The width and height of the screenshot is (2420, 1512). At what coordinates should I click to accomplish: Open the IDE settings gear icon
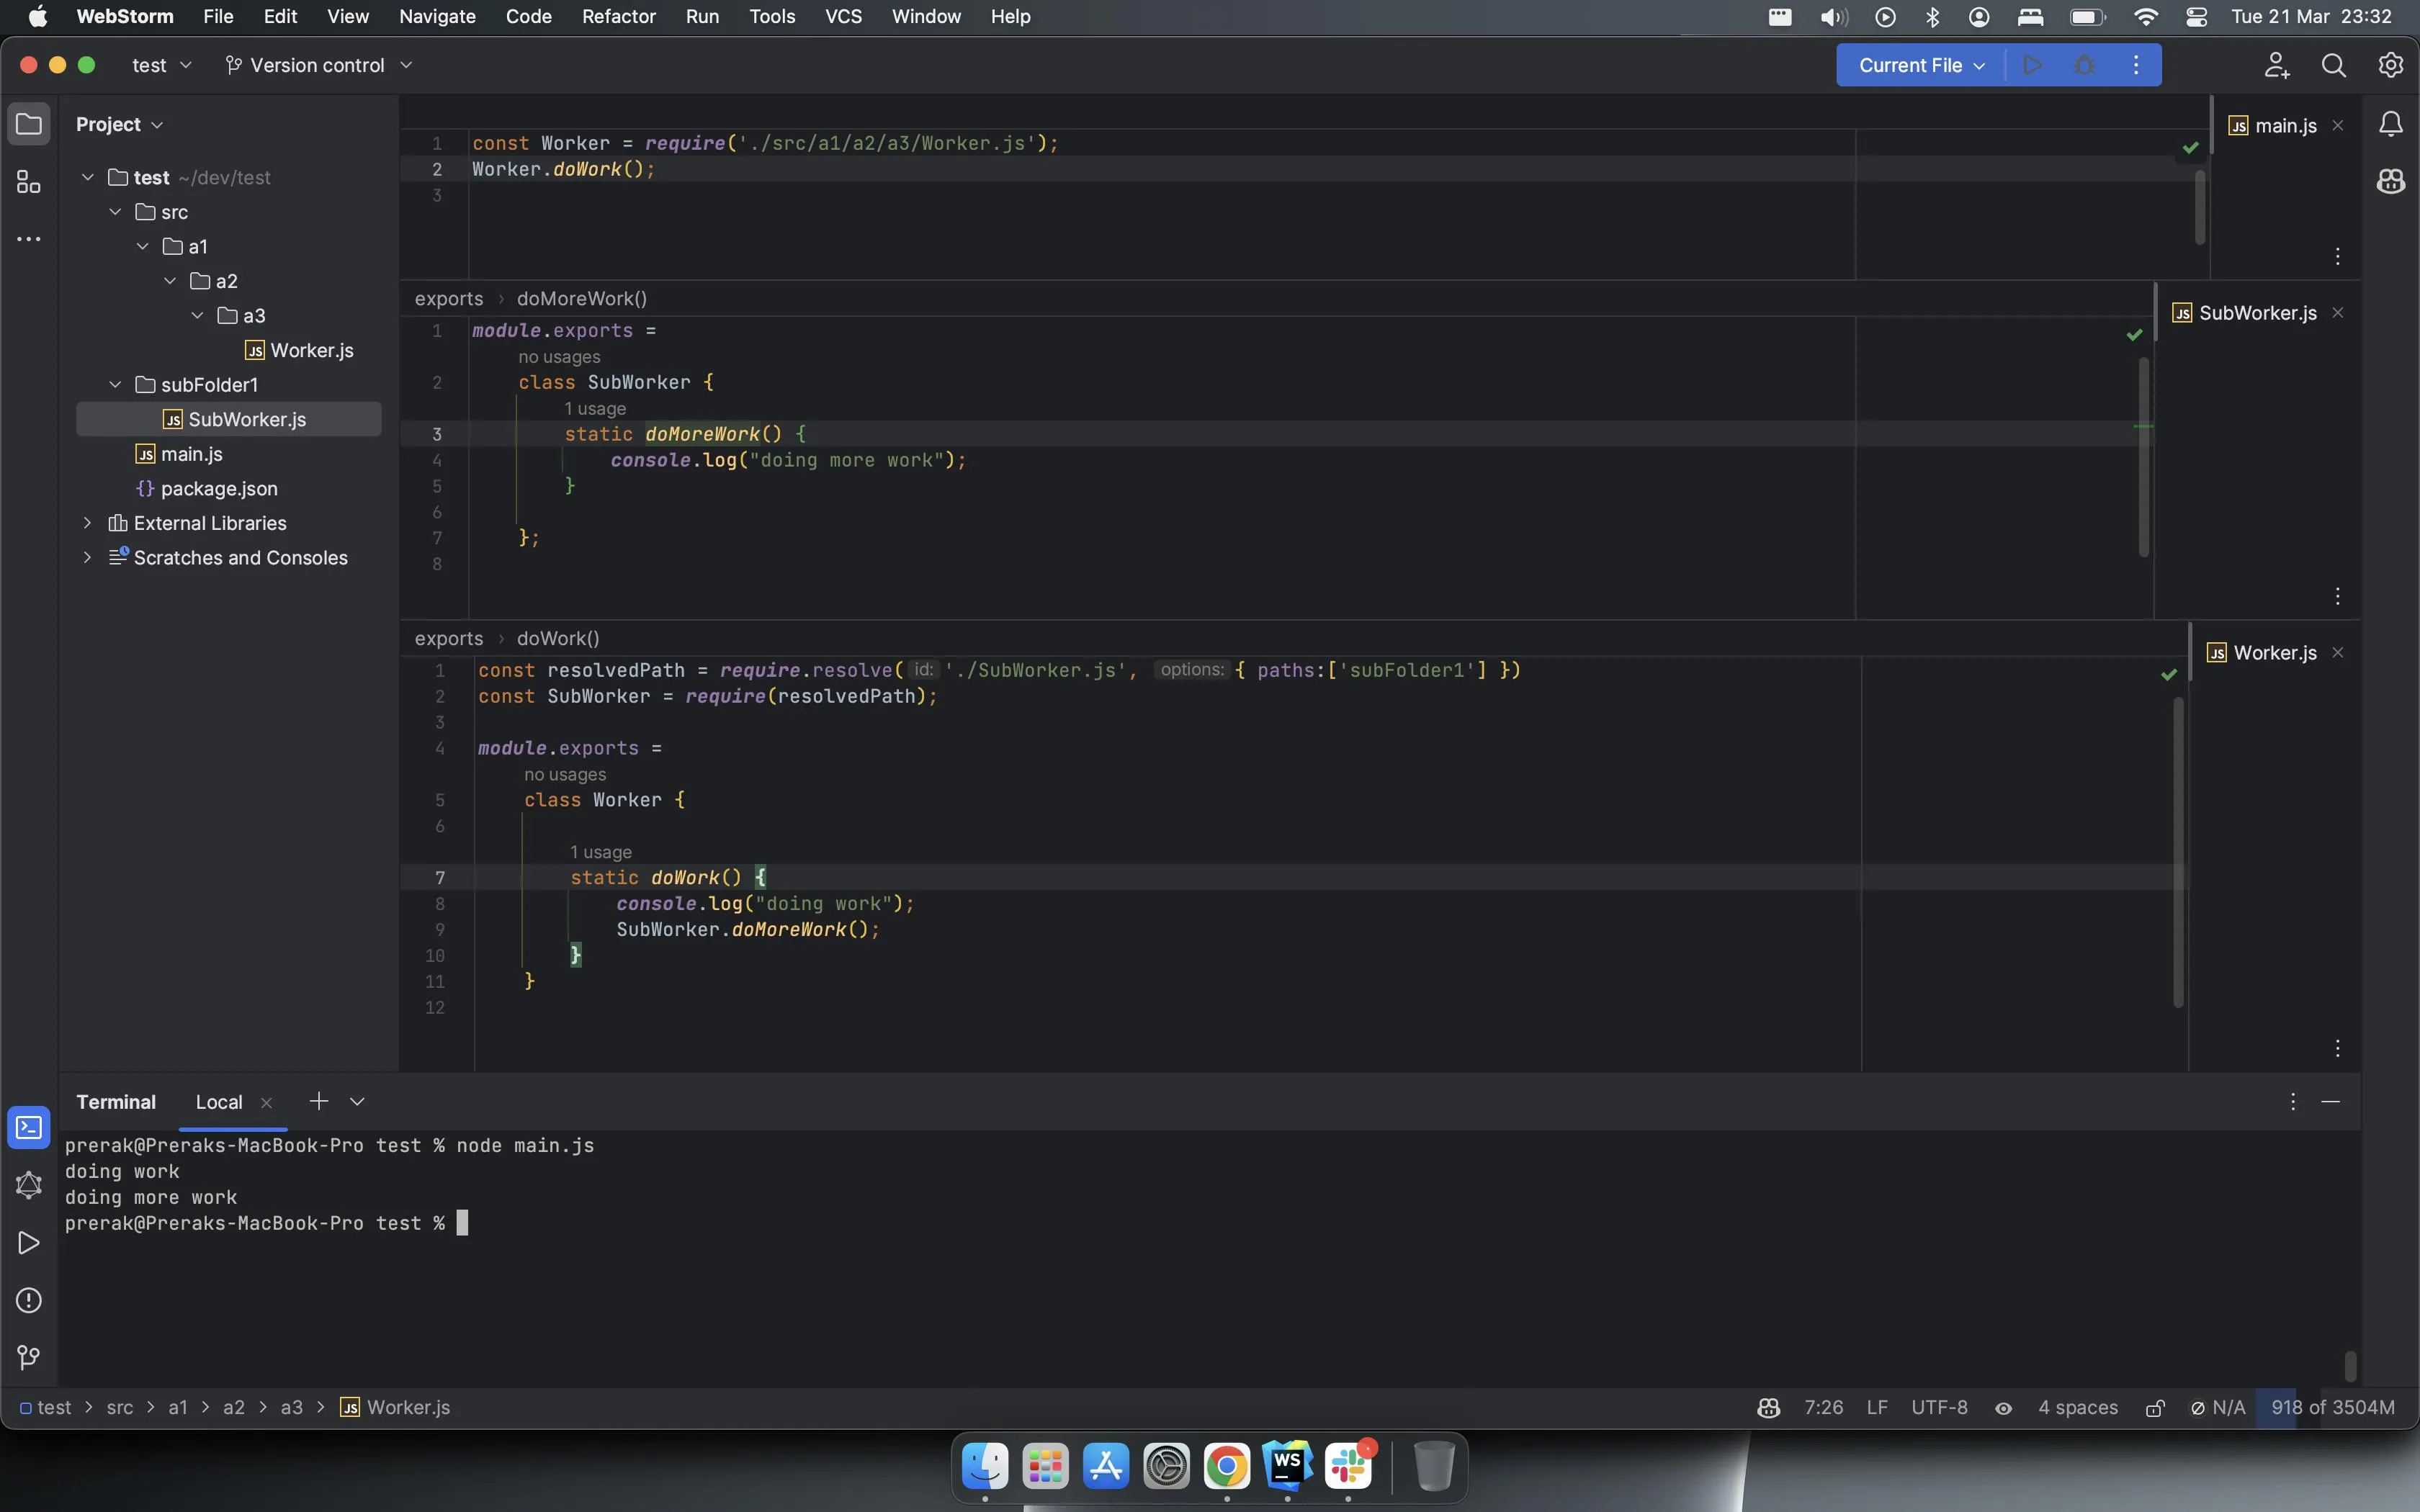pos(2390,65)
